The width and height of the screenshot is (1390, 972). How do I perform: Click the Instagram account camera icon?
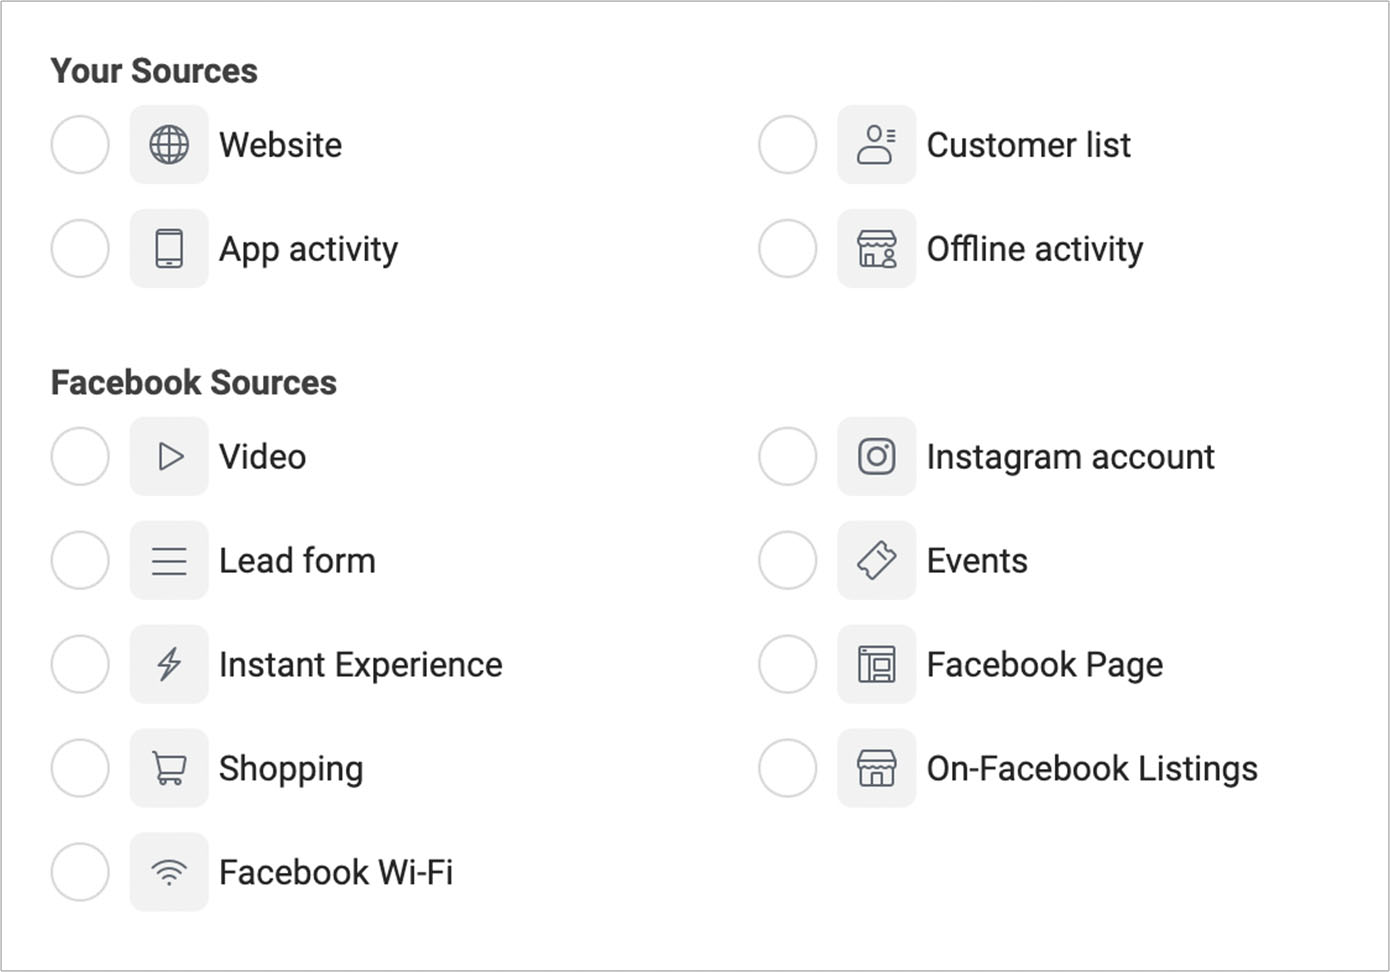(876, 456)
